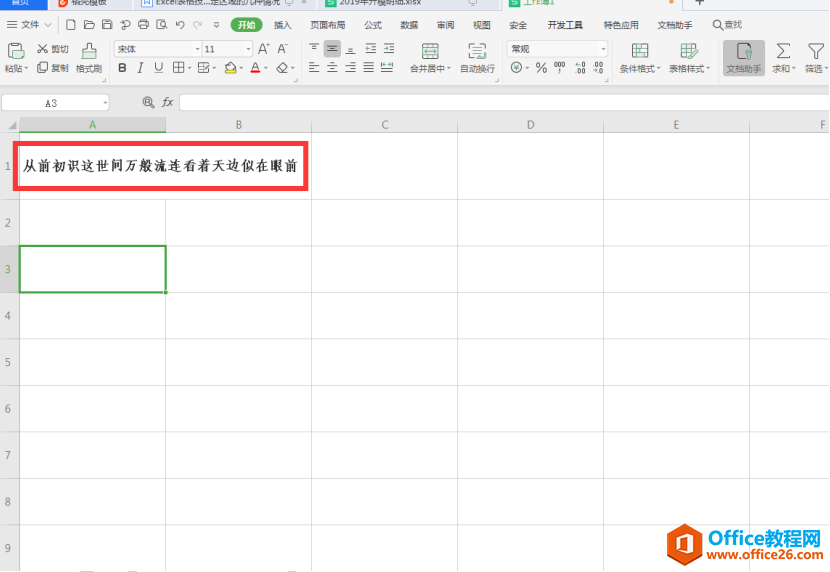Switch to the 页面布局 ribbon tab
The height and width of the screenshot is (572, 830).
pos(328,25)
